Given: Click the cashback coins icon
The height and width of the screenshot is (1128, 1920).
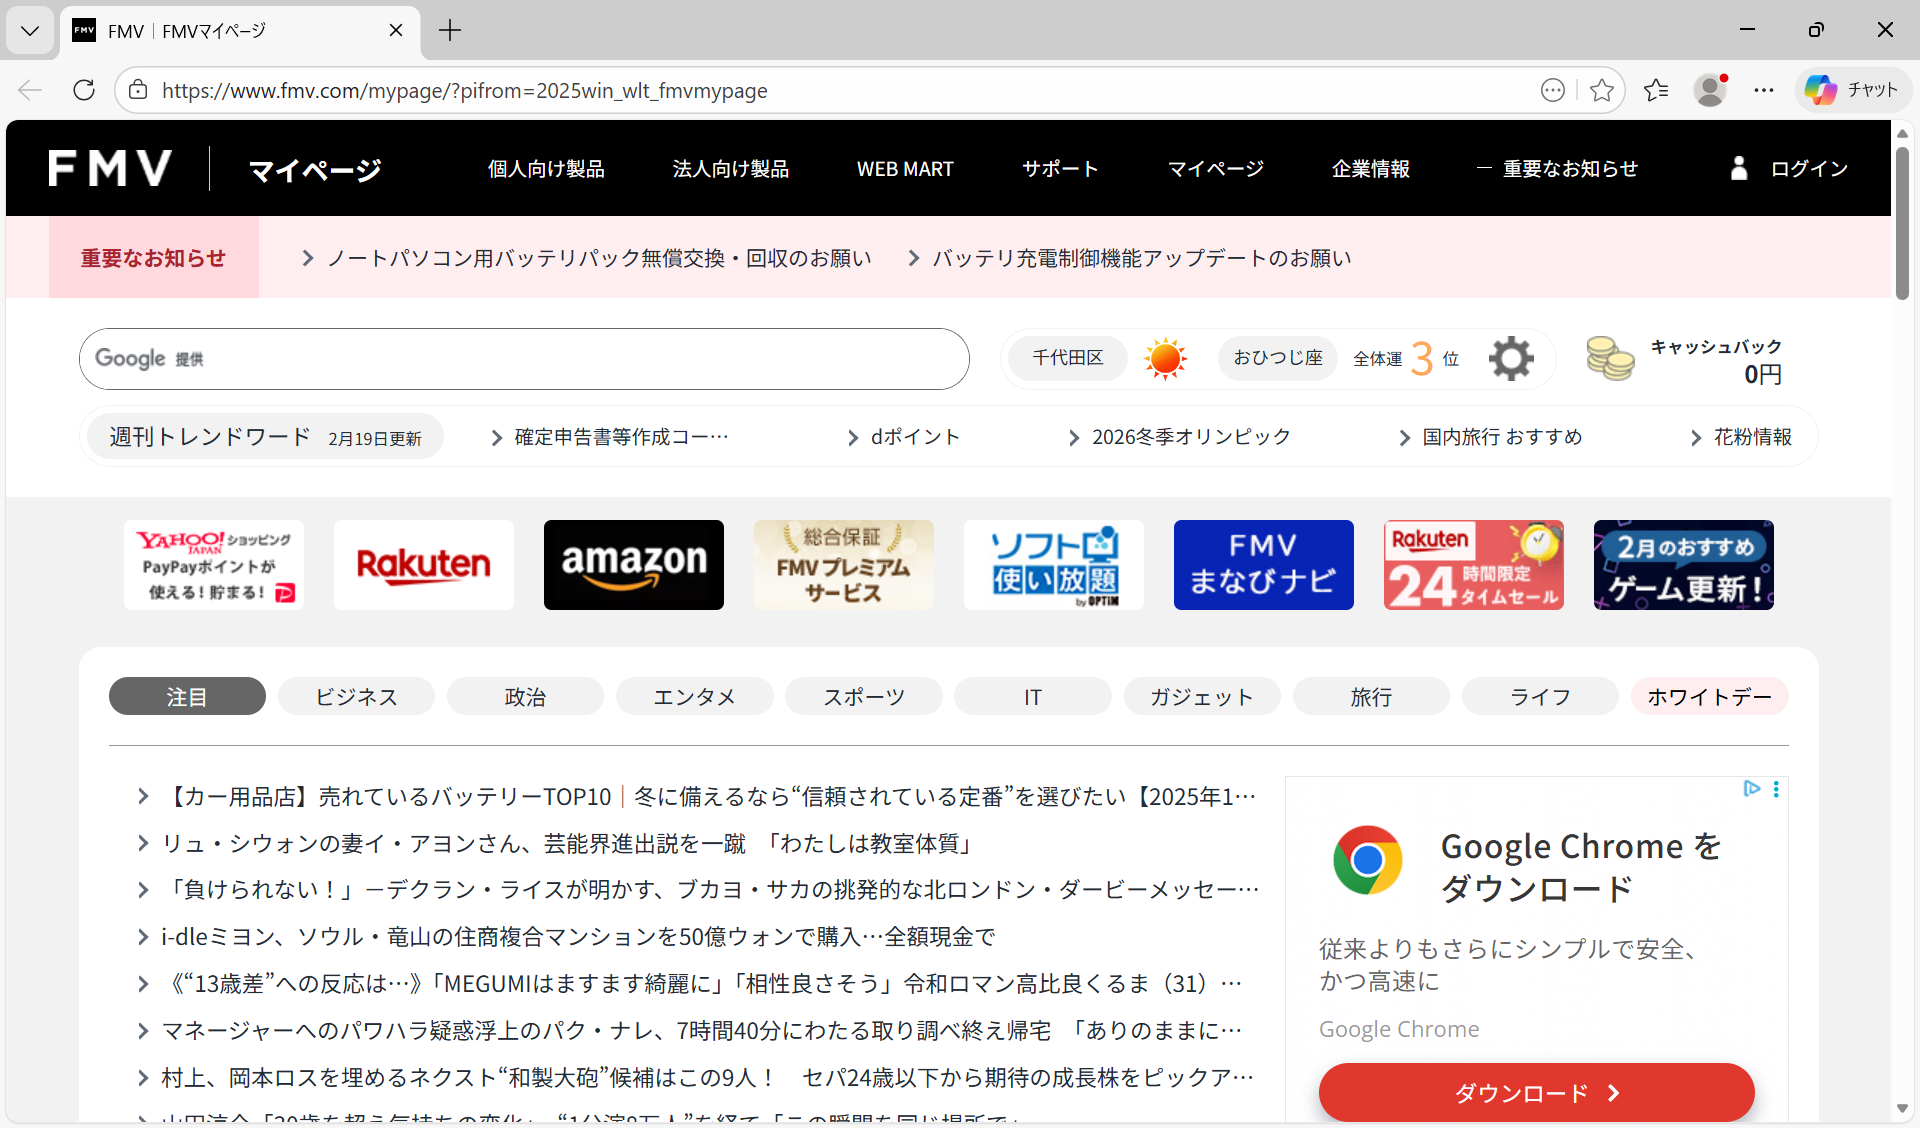Looking at the screenshot, I should tap(1609, 358).
